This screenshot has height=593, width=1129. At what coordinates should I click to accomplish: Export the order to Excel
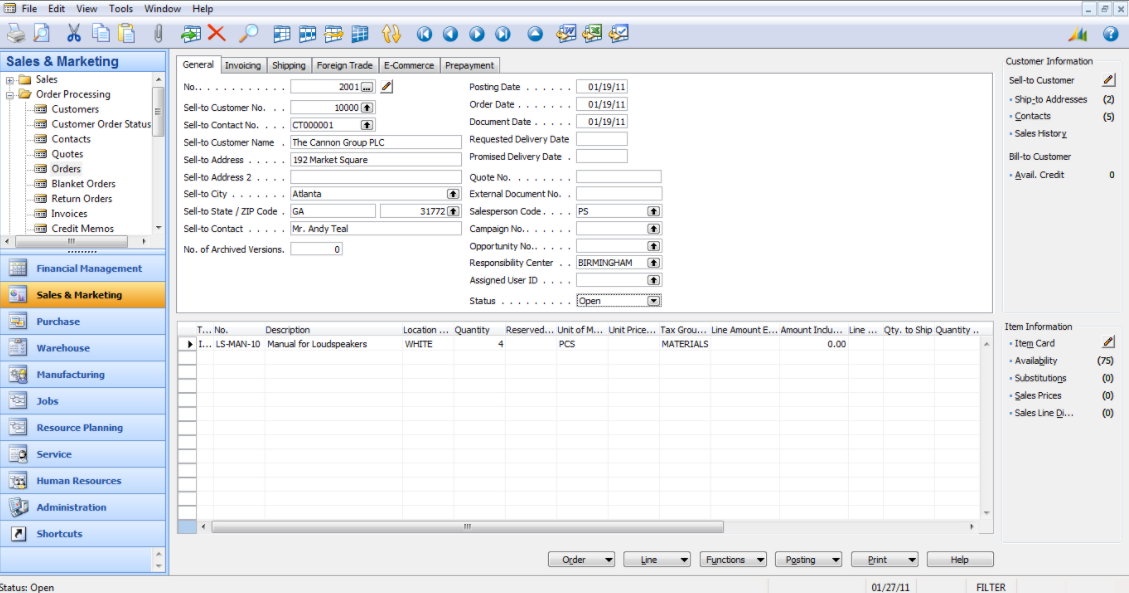click(x=592, y=33)
